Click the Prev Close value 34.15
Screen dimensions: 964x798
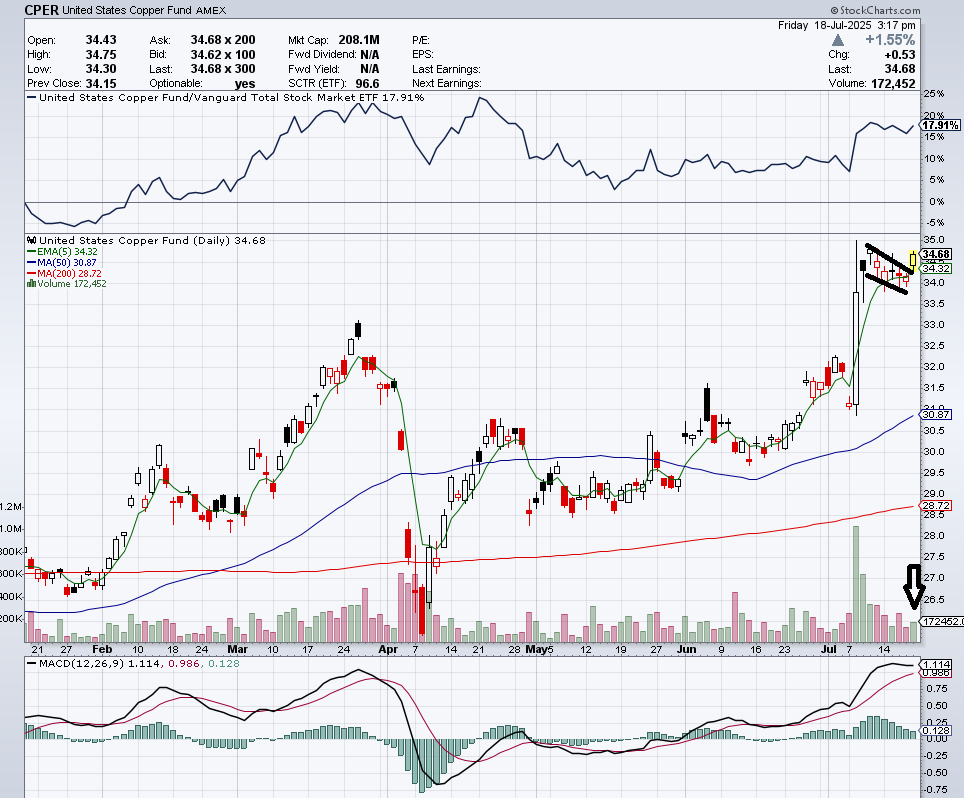pyautogui.click(x=101, y=83)
